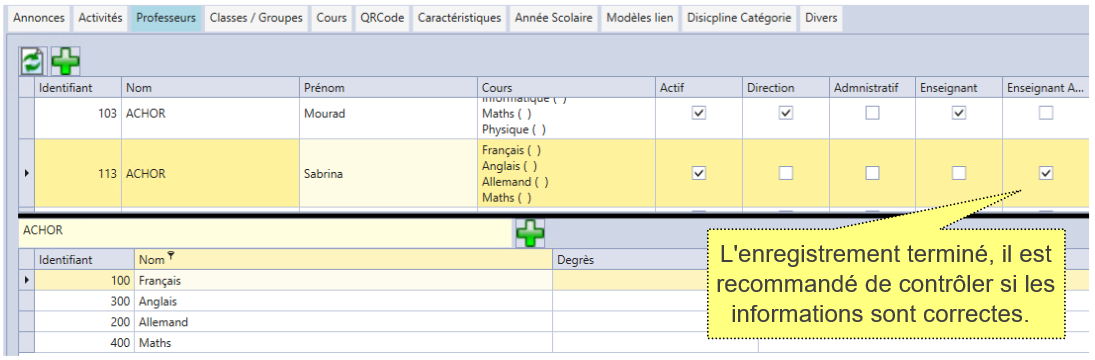Click the Direction column header
Screen dimensions: 1095x360
point(786,88)
